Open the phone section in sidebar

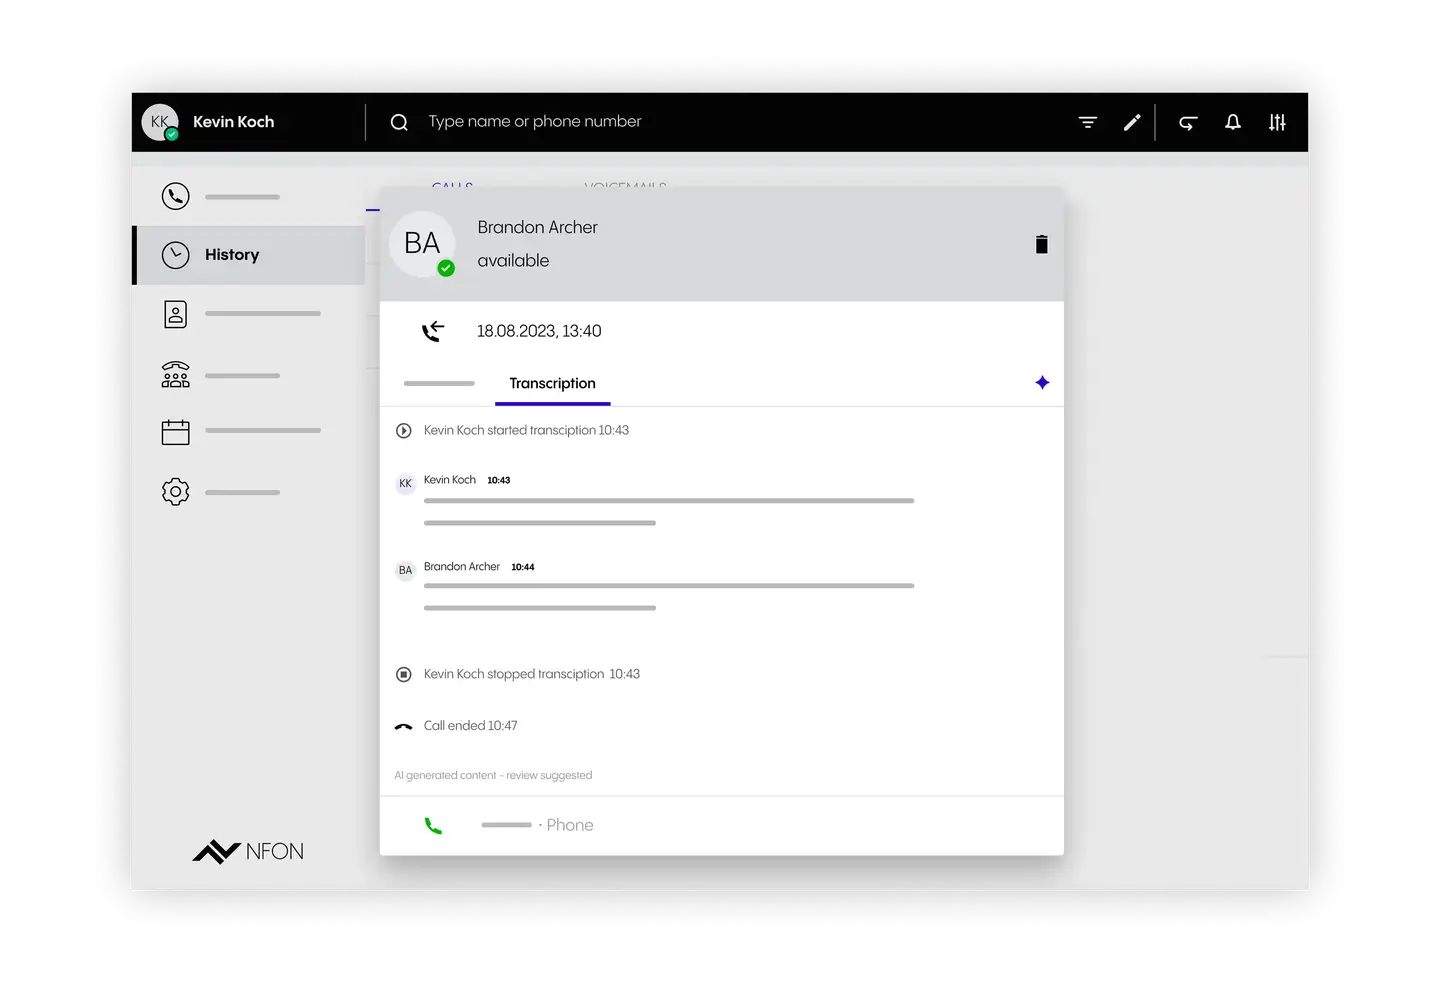176,196
